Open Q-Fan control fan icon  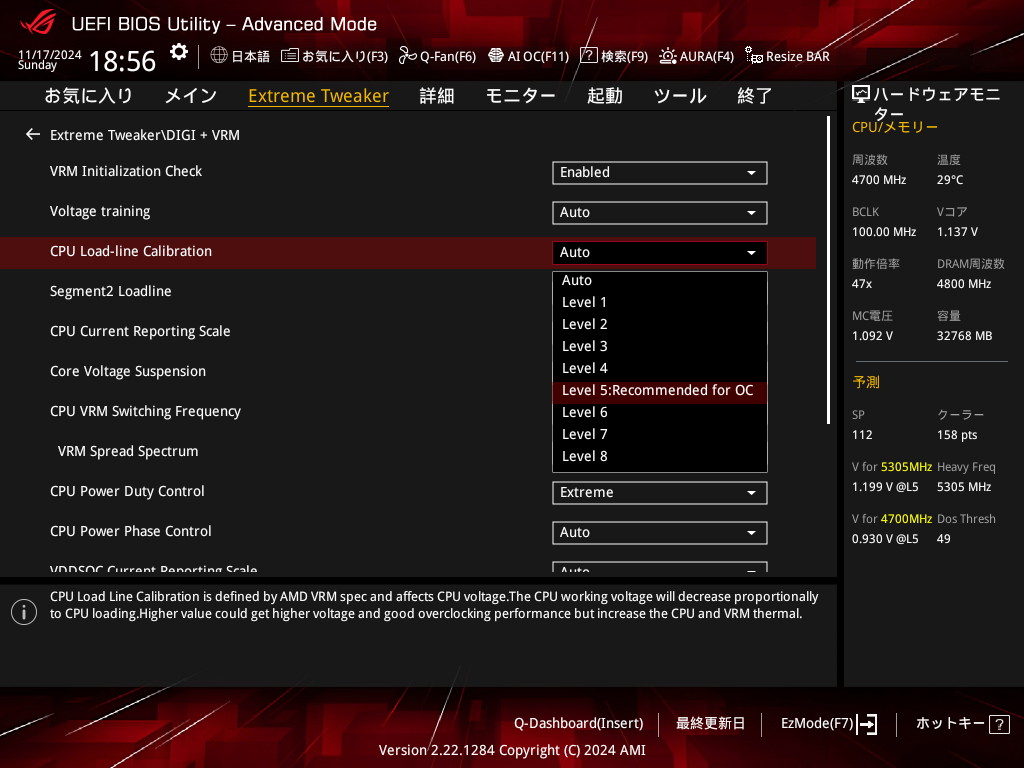(408, 56)
